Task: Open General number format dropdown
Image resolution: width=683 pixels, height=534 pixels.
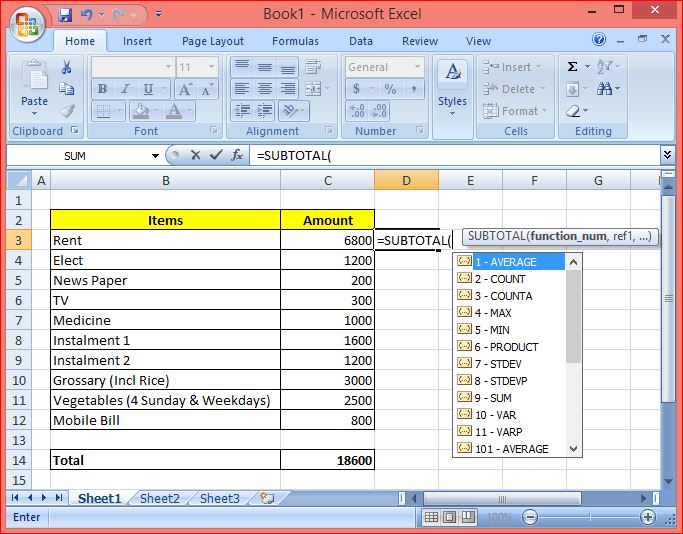Action: click(417, 67)
